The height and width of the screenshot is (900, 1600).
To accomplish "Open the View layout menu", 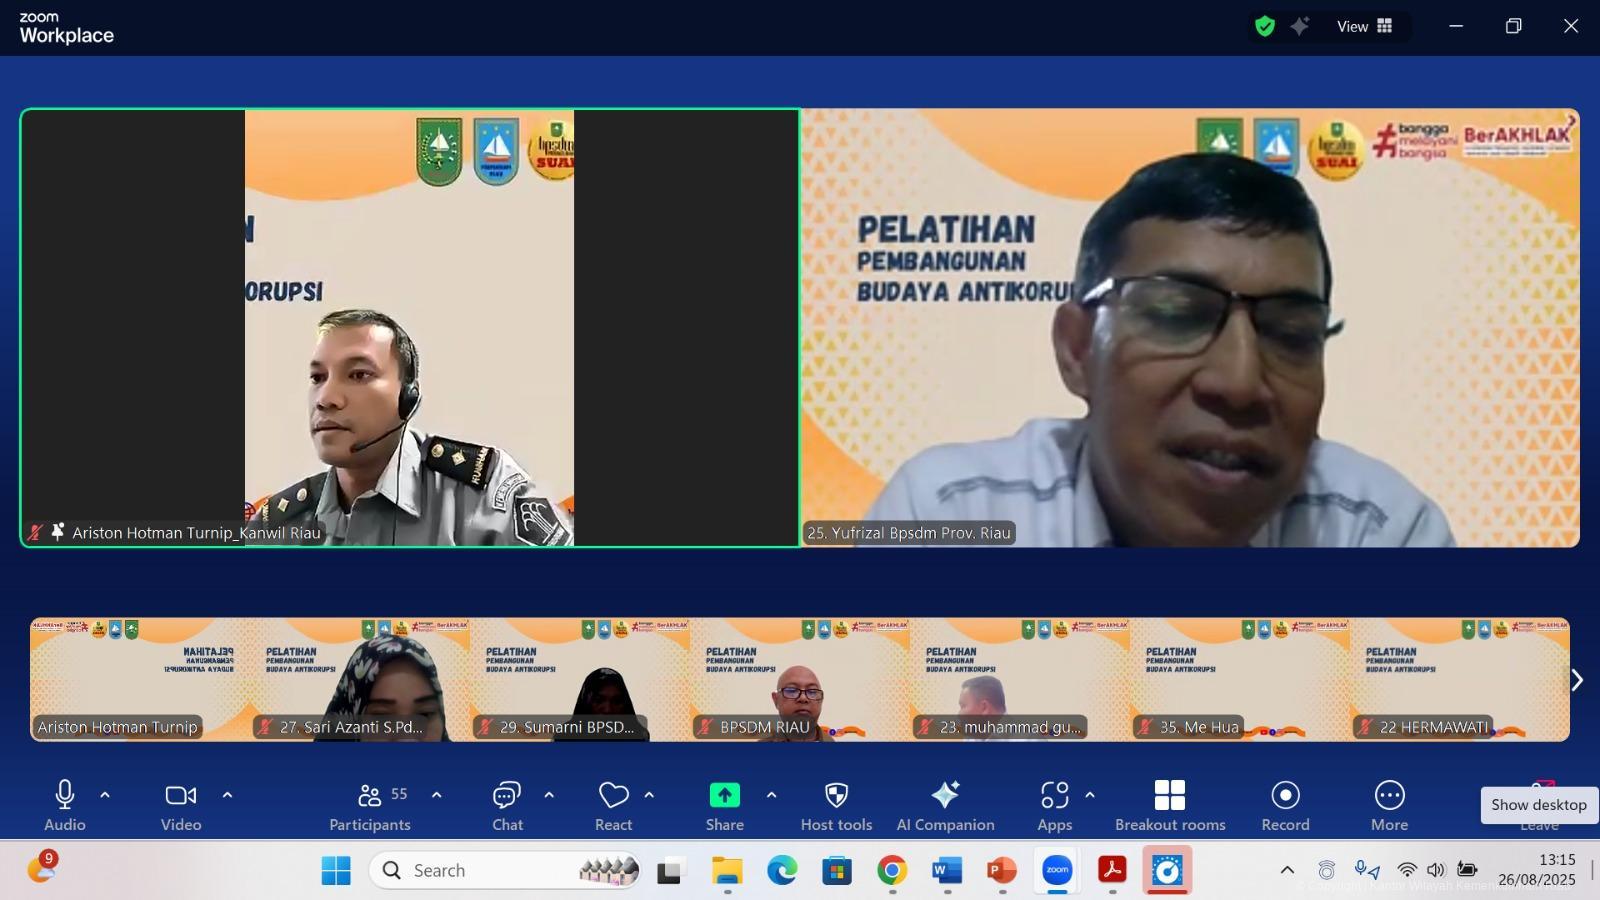I will coord(1365,27).
